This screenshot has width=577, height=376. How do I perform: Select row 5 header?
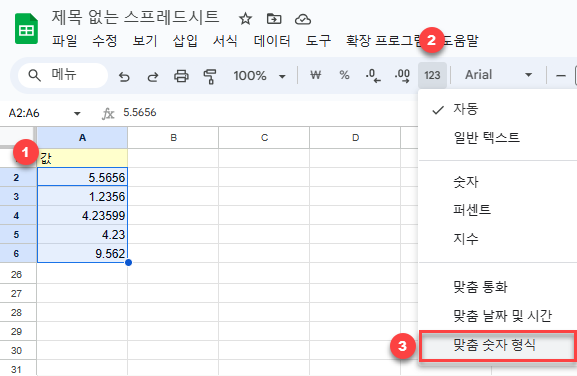click(17, 234)
